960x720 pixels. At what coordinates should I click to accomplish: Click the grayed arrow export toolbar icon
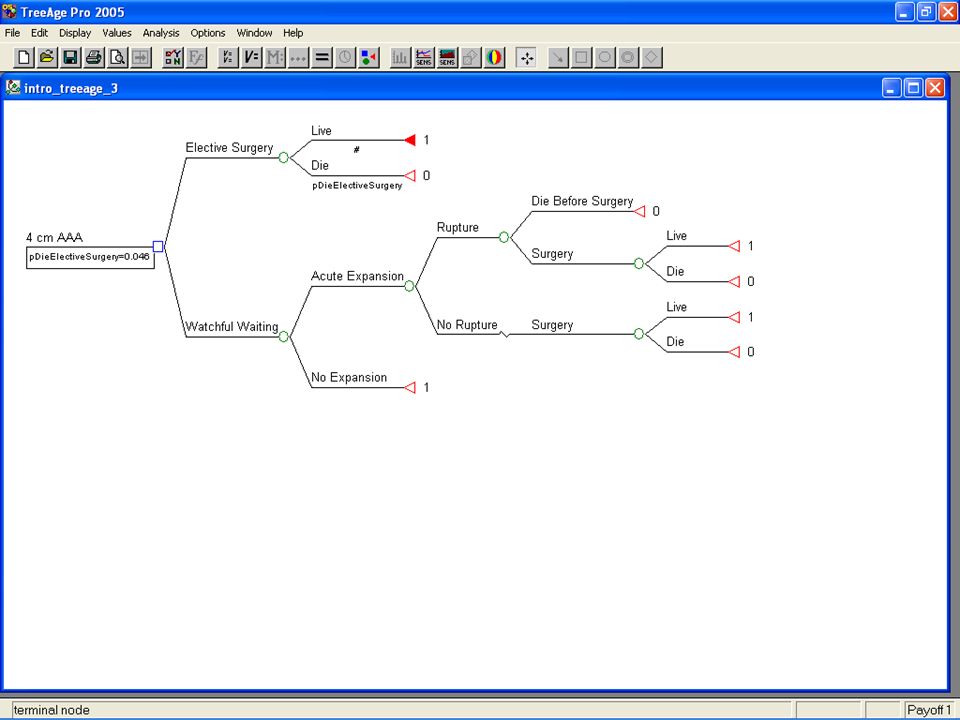[x=141, y=58]
